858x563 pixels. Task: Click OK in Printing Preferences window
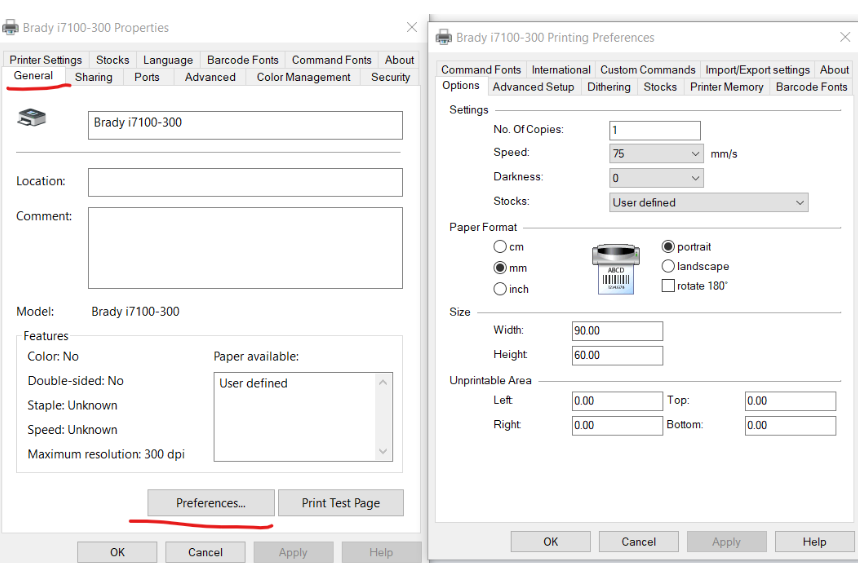[550, 542]
